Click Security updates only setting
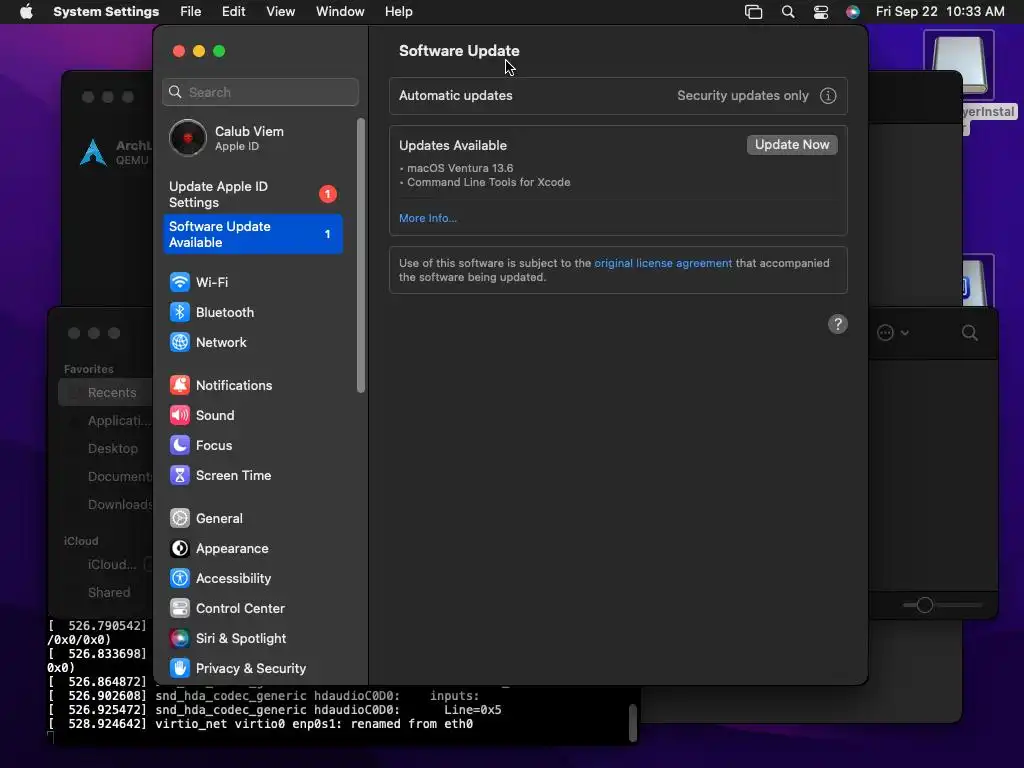Screen dimensions: 1024x768 click(743, 96)
